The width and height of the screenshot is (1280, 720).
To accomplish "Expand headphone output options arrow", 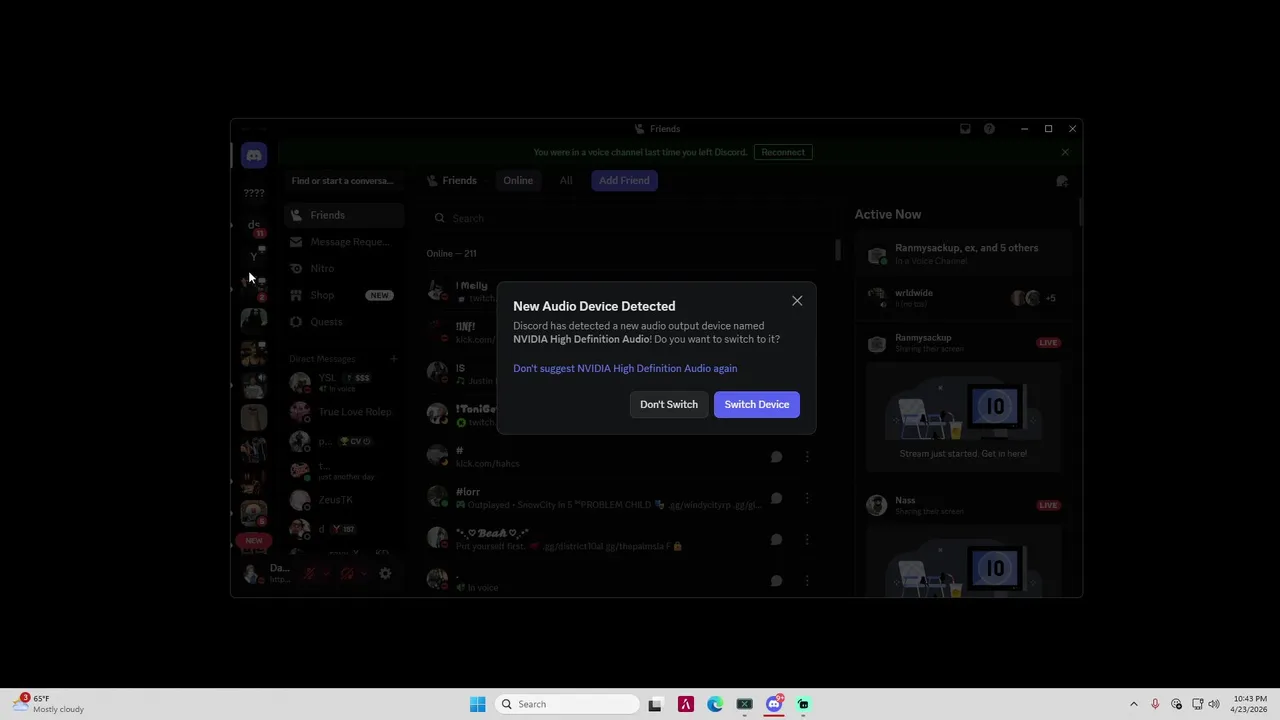I will [x=363, y=574].
